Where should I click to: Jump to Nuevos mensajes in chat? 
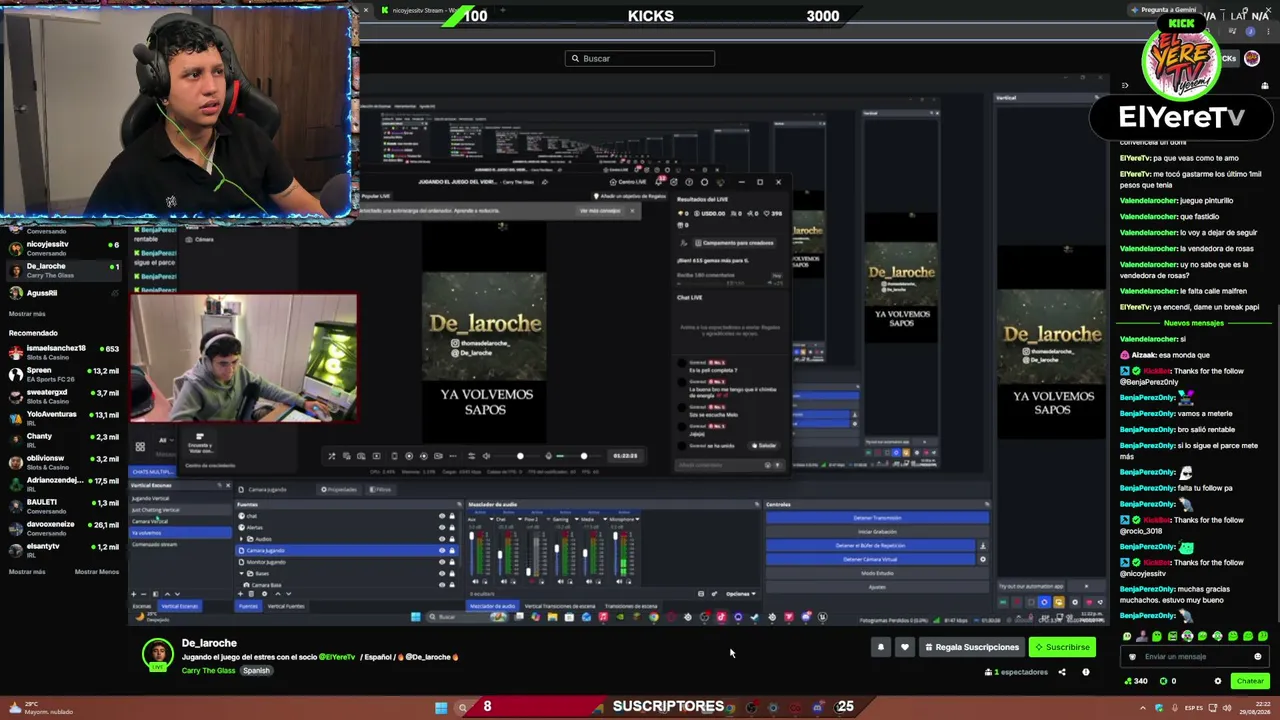tap(1193, 323)
